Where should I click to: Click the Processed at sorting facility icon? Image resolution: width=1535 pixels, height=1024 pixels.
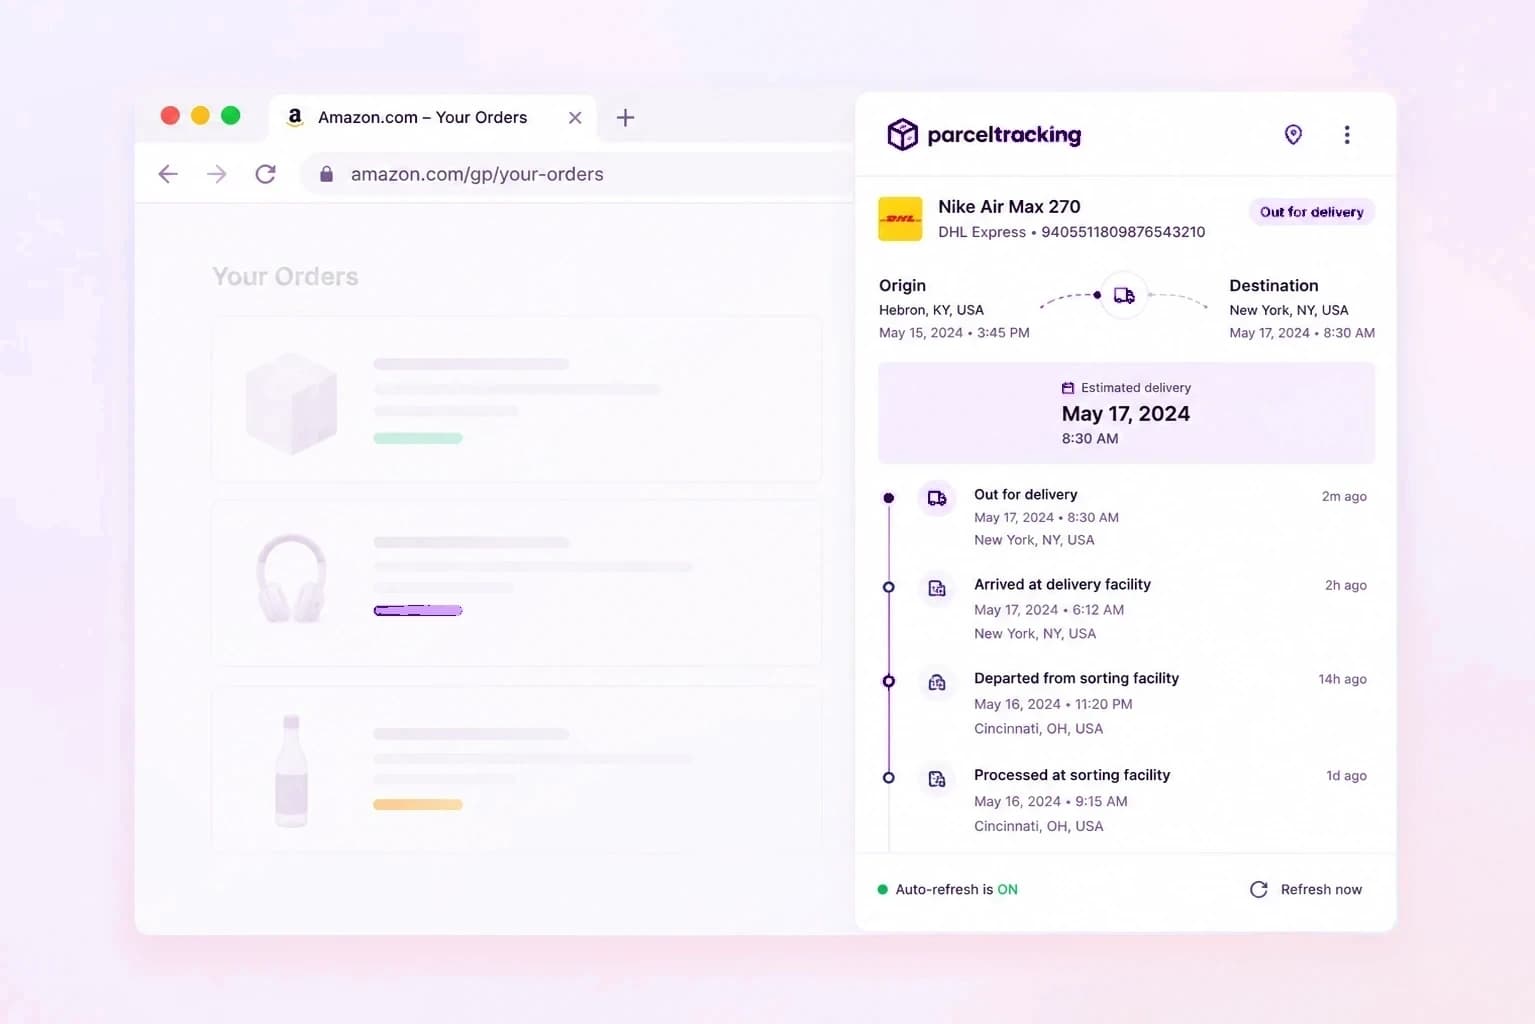click(937, 778)
